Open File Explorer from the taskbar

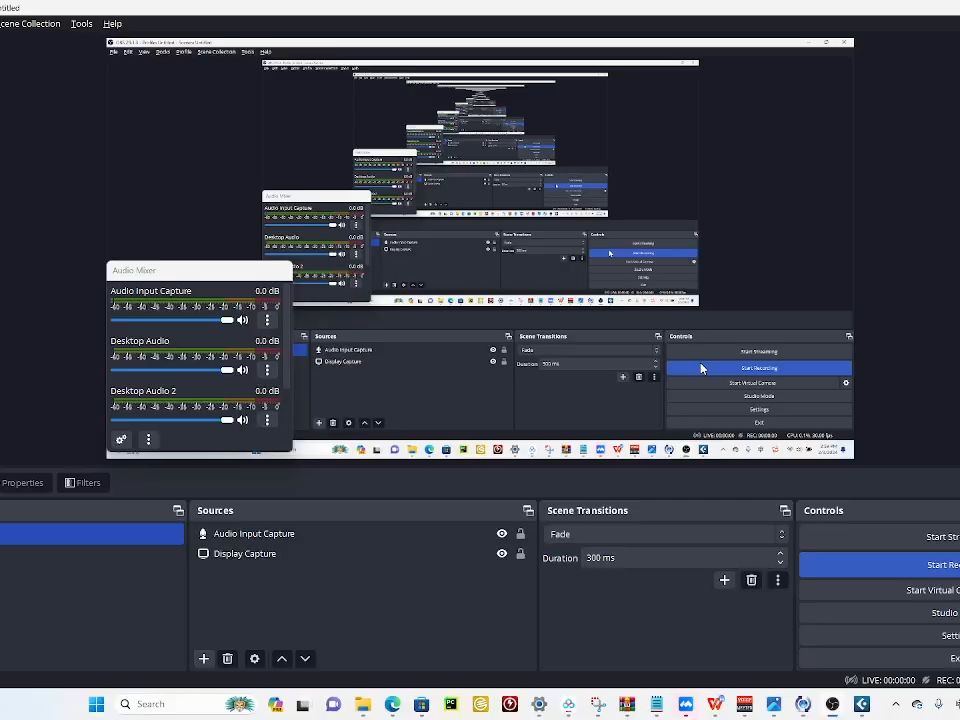(363, 704)
